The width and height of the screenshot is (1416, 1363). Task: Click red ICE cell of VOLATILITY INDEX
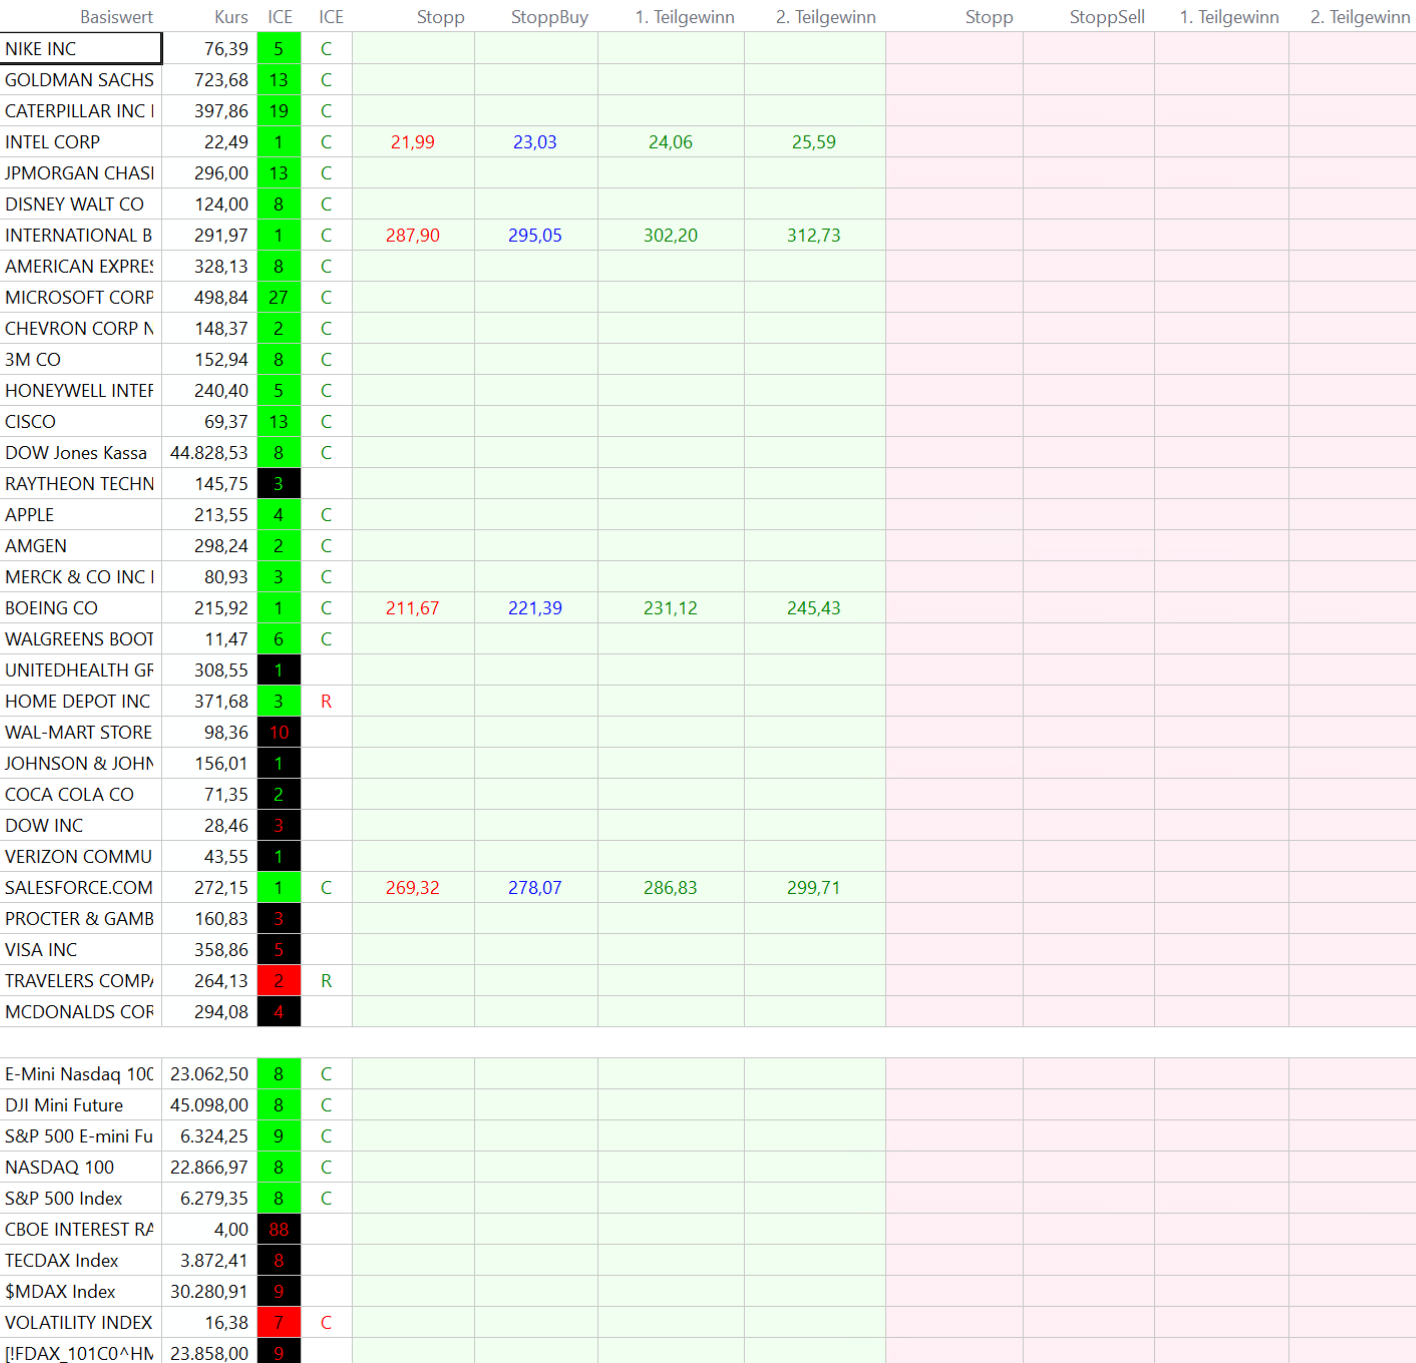point(278,1322)
